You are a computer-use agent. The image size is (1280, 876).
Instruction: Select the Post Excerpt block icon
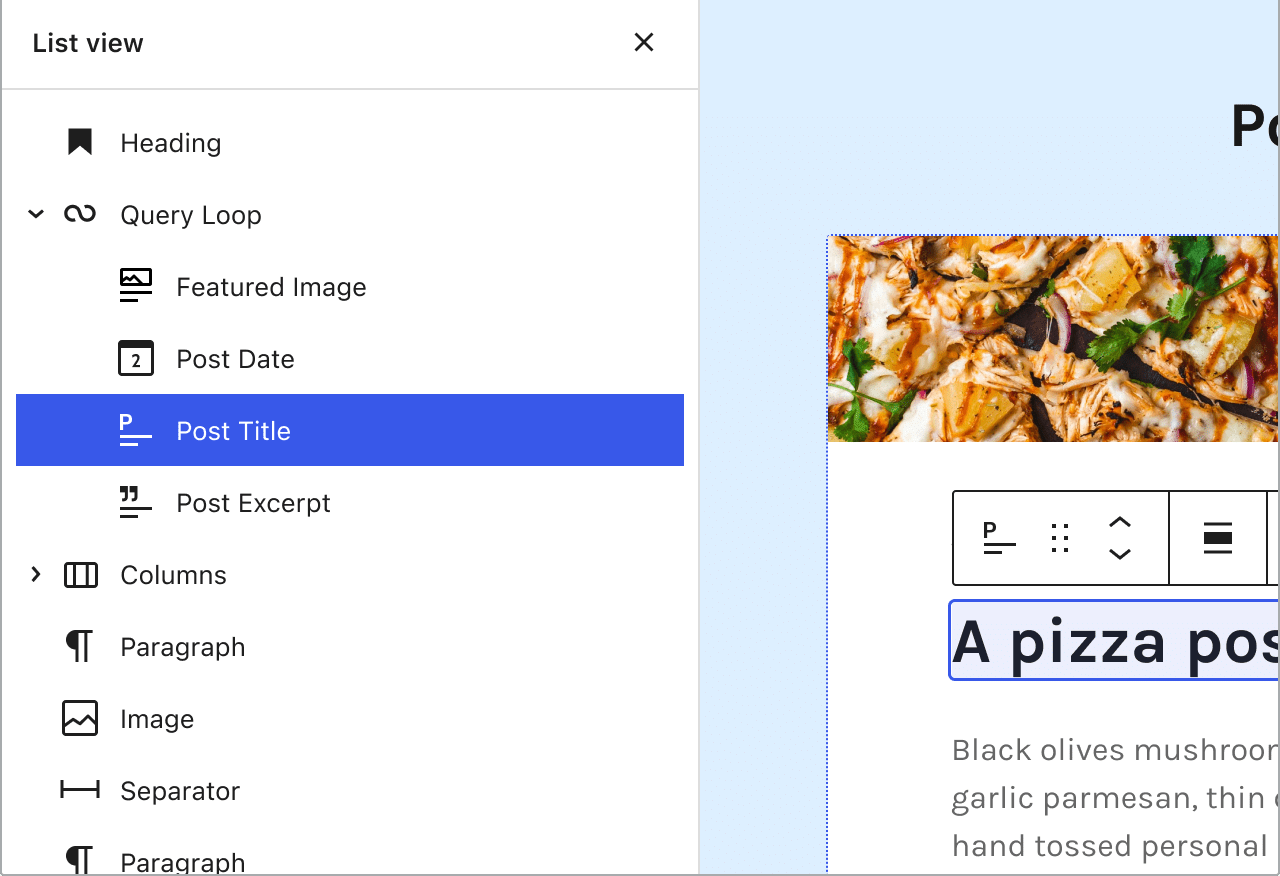(x=136, y=502)
